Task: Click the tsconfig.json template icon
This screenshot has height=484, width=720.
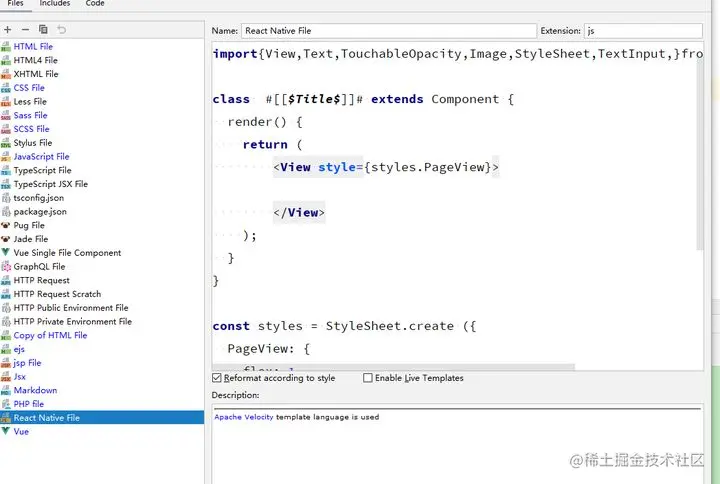Action: click(x=6, y=198)
